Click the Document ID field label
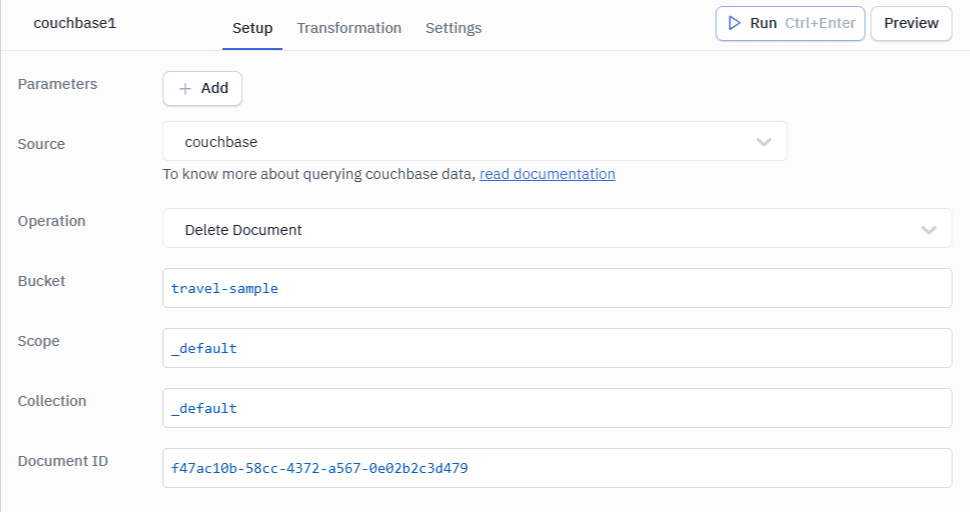 [x=63, y=461]
